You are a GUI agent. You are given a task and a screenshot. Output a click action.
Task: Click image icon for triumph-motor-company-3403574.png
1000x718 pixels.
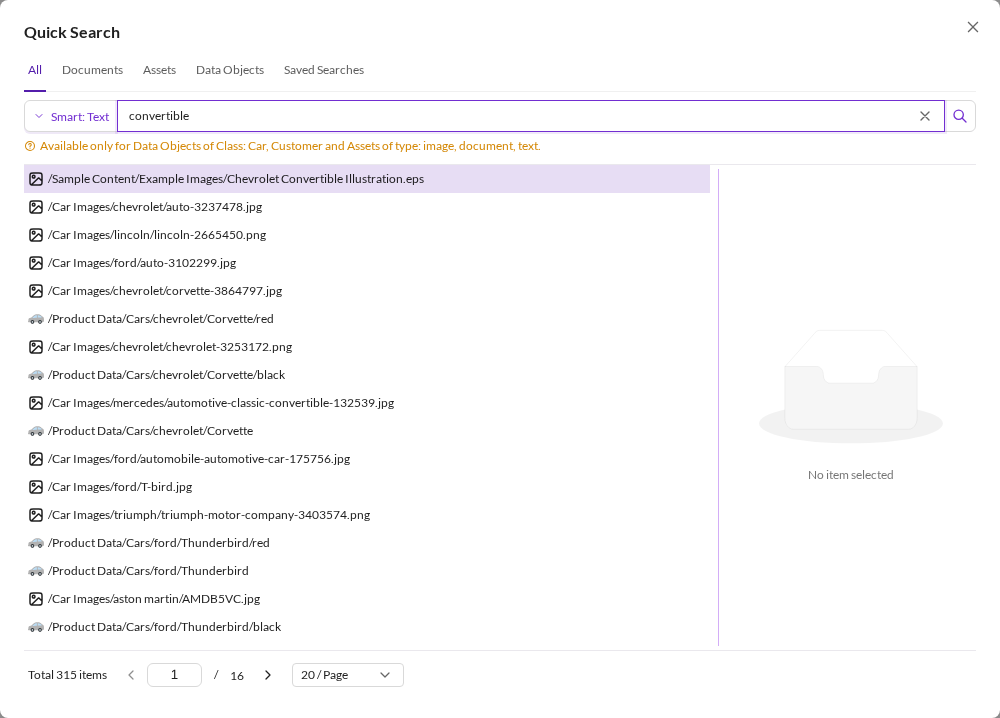tap(36, 515)
